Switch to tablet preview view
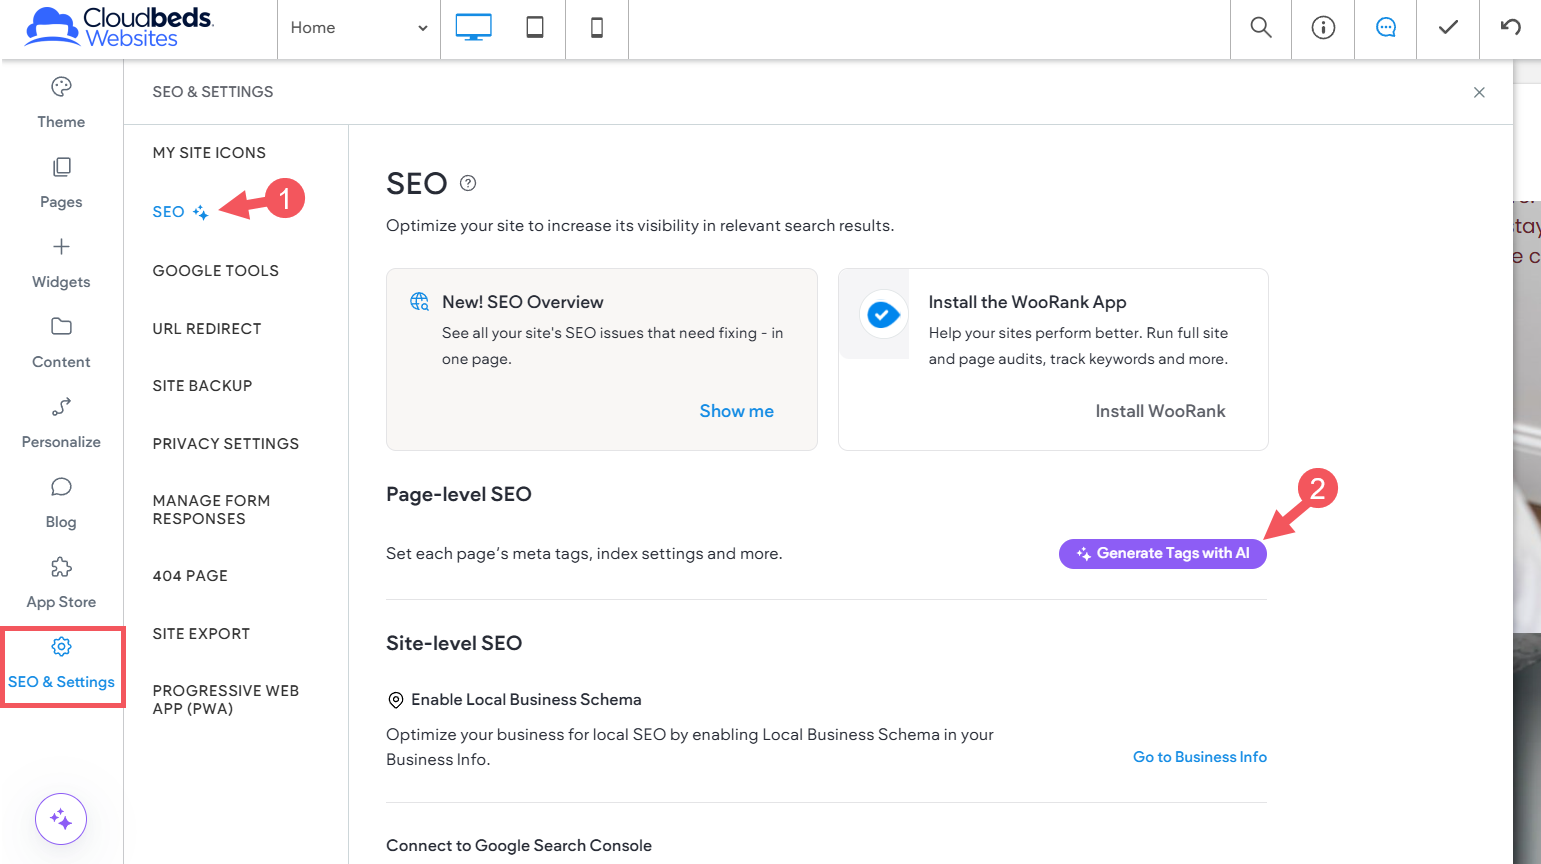 [535, 28]
